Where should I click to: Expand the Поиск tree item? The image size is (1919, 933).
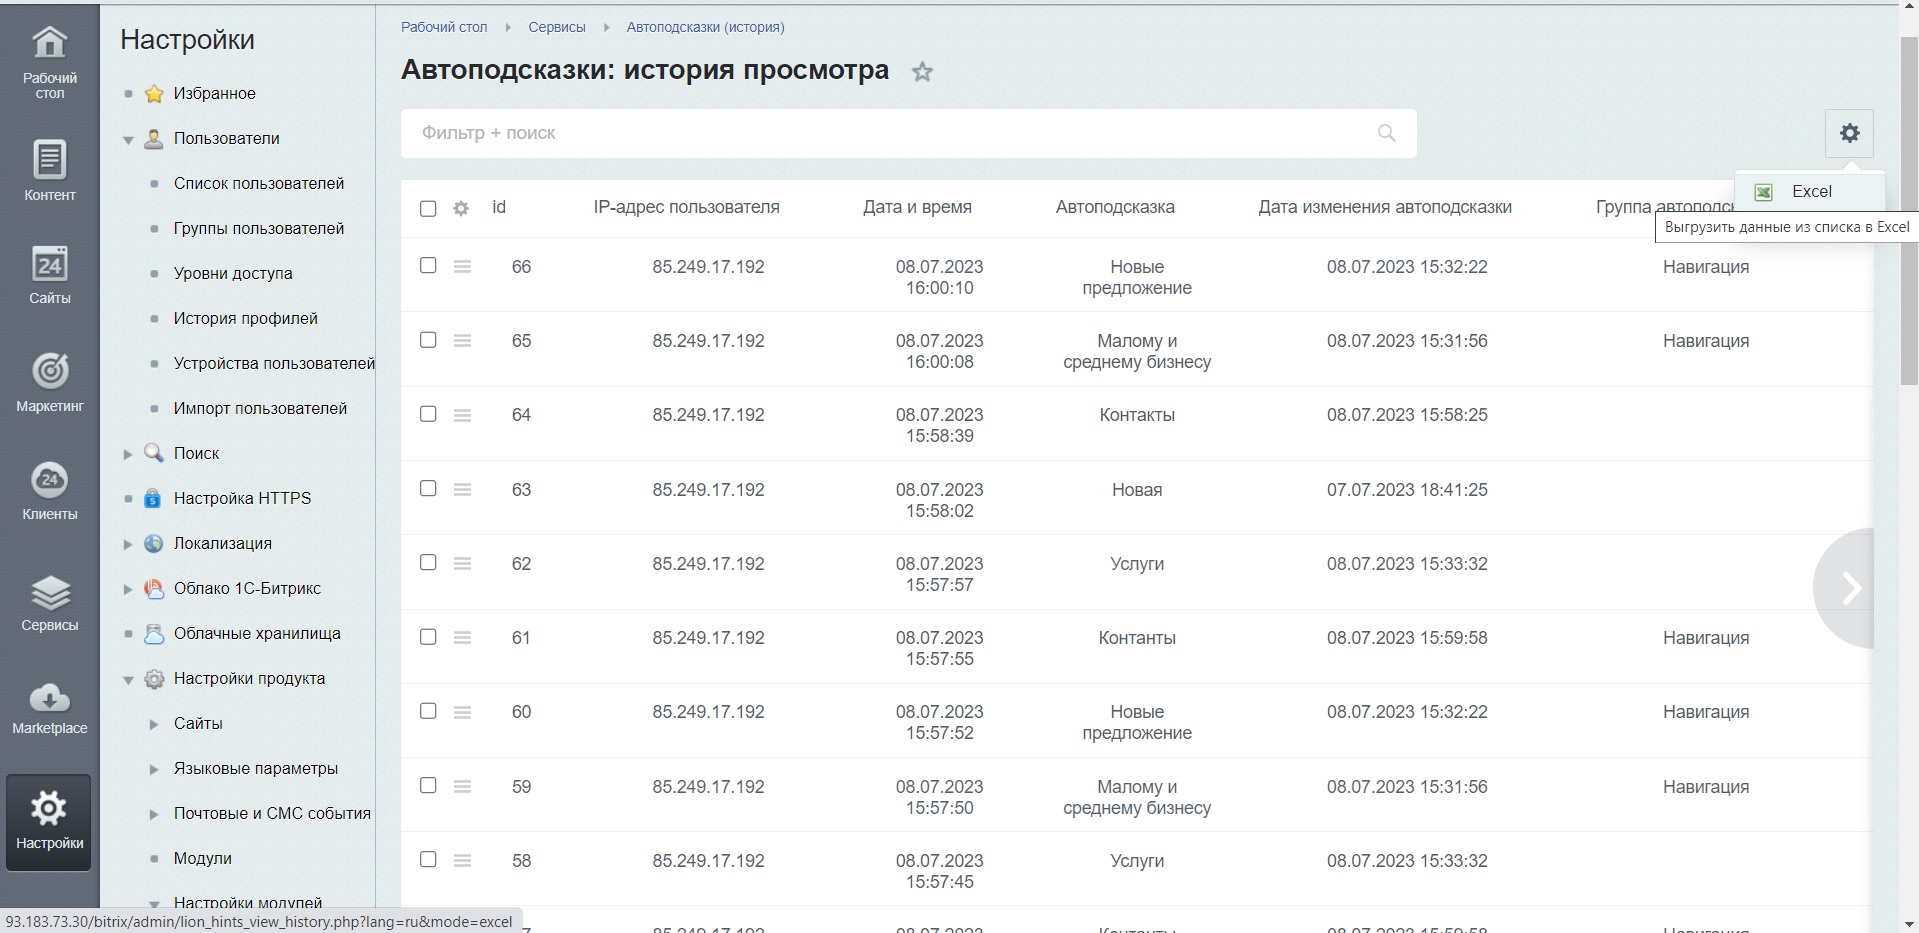128,454
